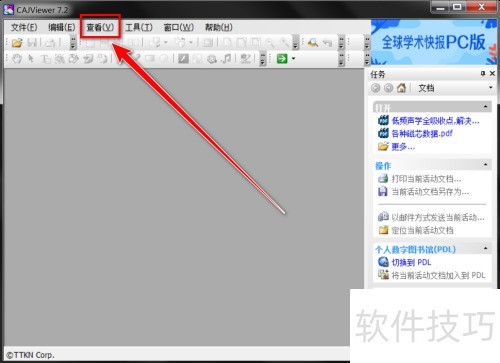Maximize the CAJViewer window
500x363 pixels.
point(457,7)
